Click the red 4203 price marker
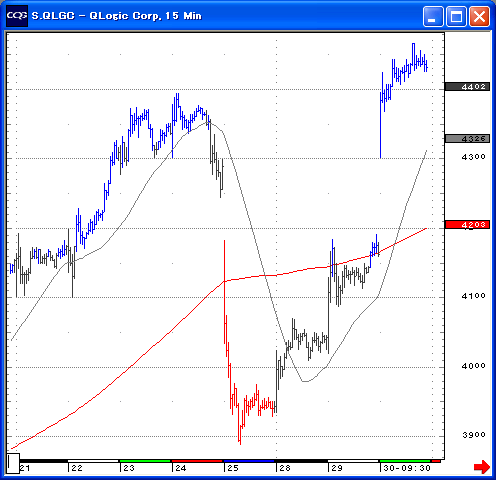Image resolution: width=496 pixels, height=480 pixels. pyautogui.click(x=467, y=225)
